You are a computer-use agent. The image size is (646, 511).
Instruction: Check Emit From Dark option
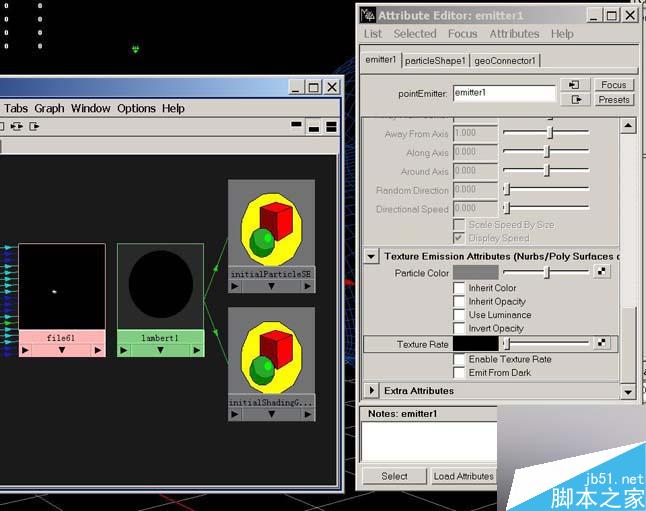(x=459, y=373)
